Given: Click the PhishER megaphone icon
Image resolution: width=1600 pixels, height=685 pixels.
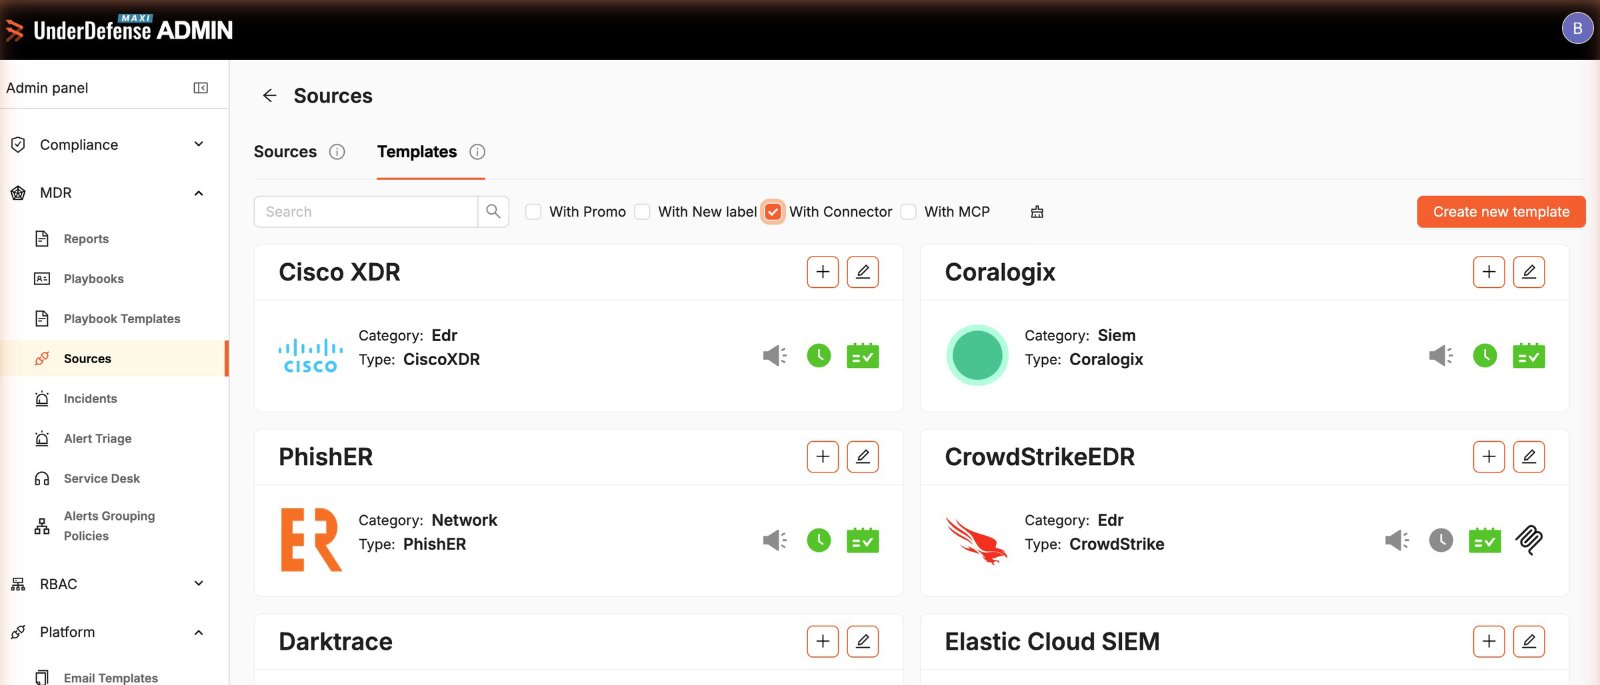Looking at the screenshot, I should (x=775, y=541).
